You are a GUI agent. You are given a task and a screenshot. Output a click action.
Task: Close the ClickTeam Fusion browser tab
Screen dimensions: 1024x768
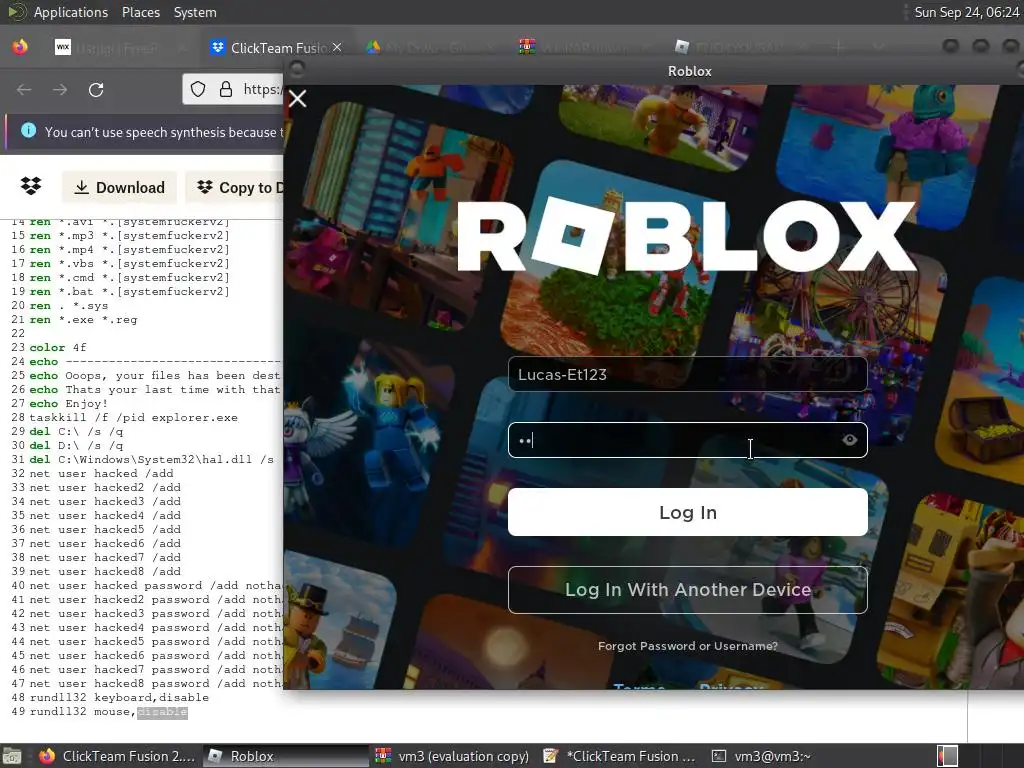[337, 47]
